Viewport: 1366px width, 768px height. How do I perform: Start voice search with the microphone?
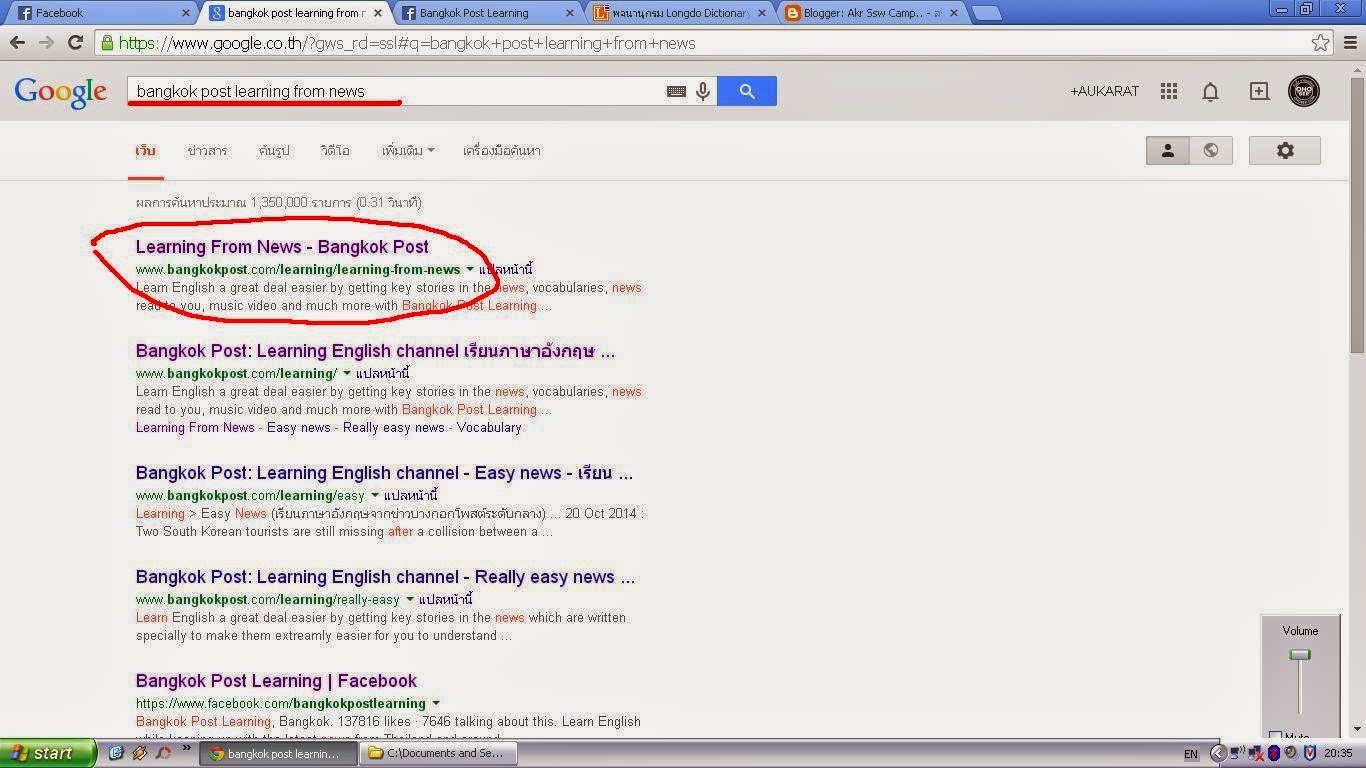(703, 91)
